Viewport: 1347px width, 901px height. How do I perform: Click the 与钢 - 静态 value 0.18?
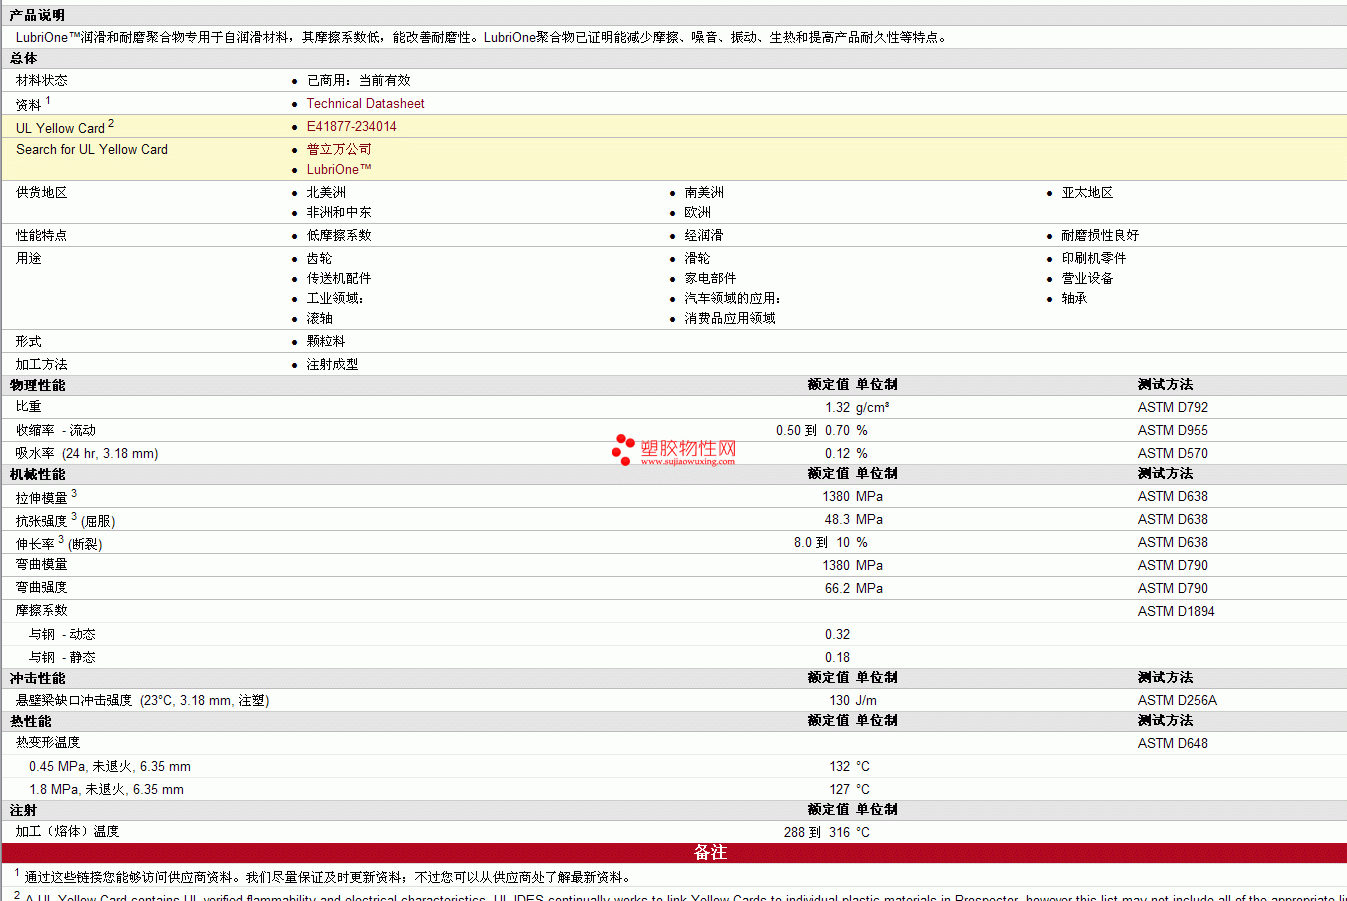pyautogui.click(x=838, y=657)
